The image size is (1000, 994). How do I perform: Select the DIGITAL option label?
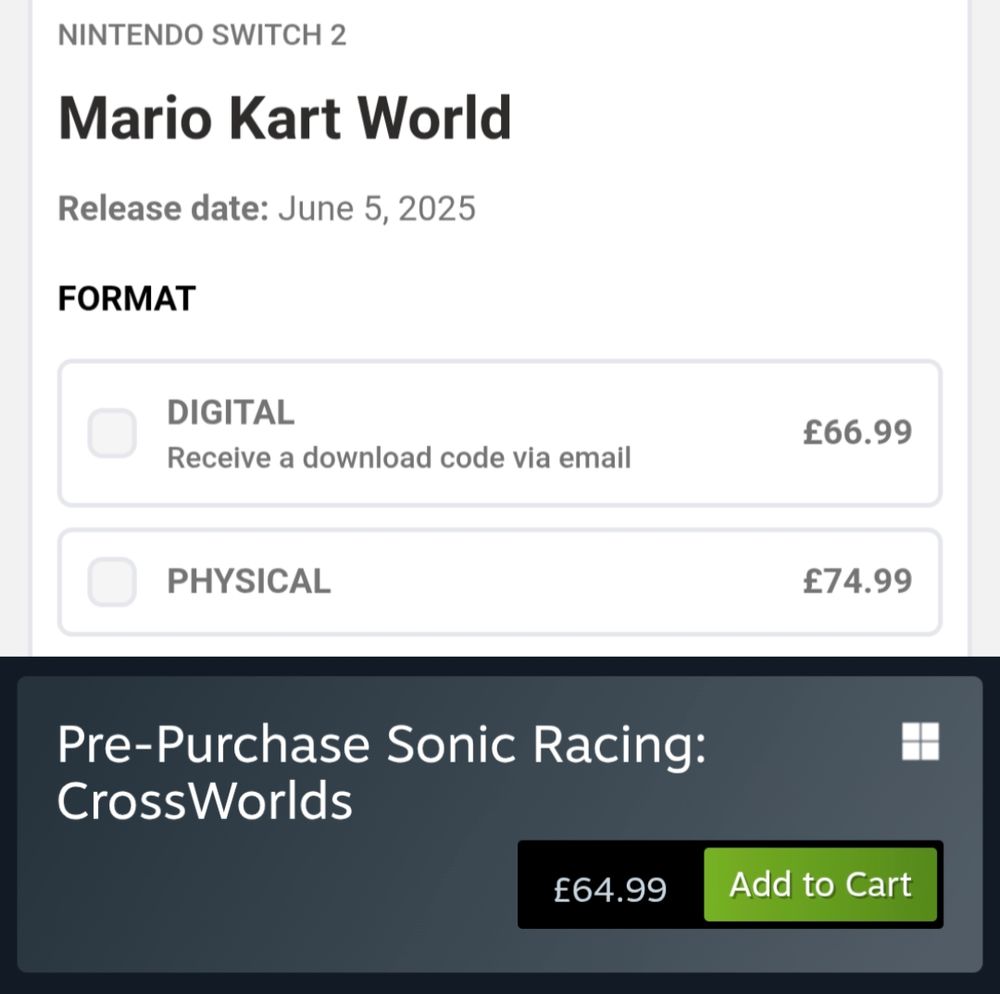230,412
